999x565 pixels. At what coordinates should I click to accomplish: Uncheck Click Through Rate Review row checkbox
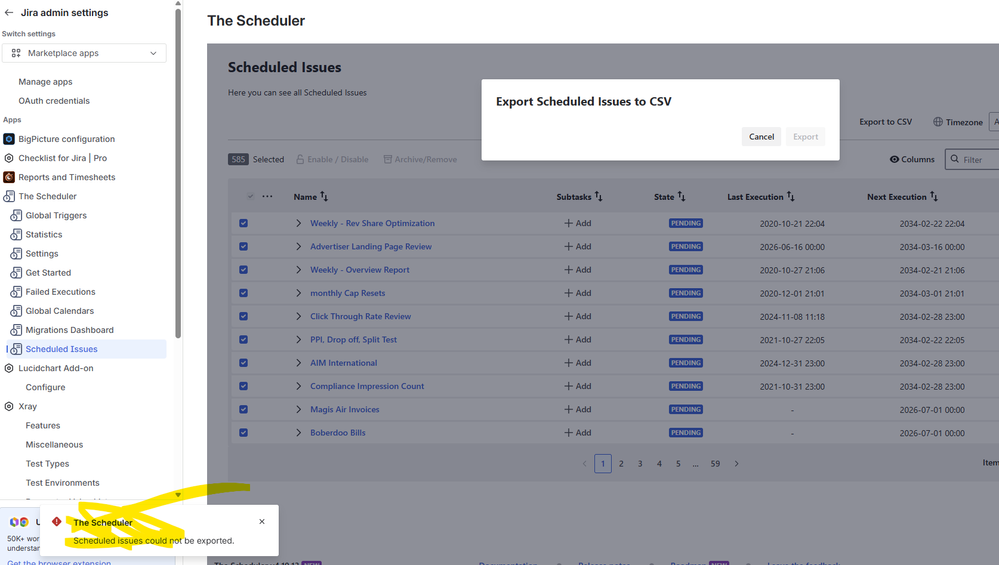243,316
